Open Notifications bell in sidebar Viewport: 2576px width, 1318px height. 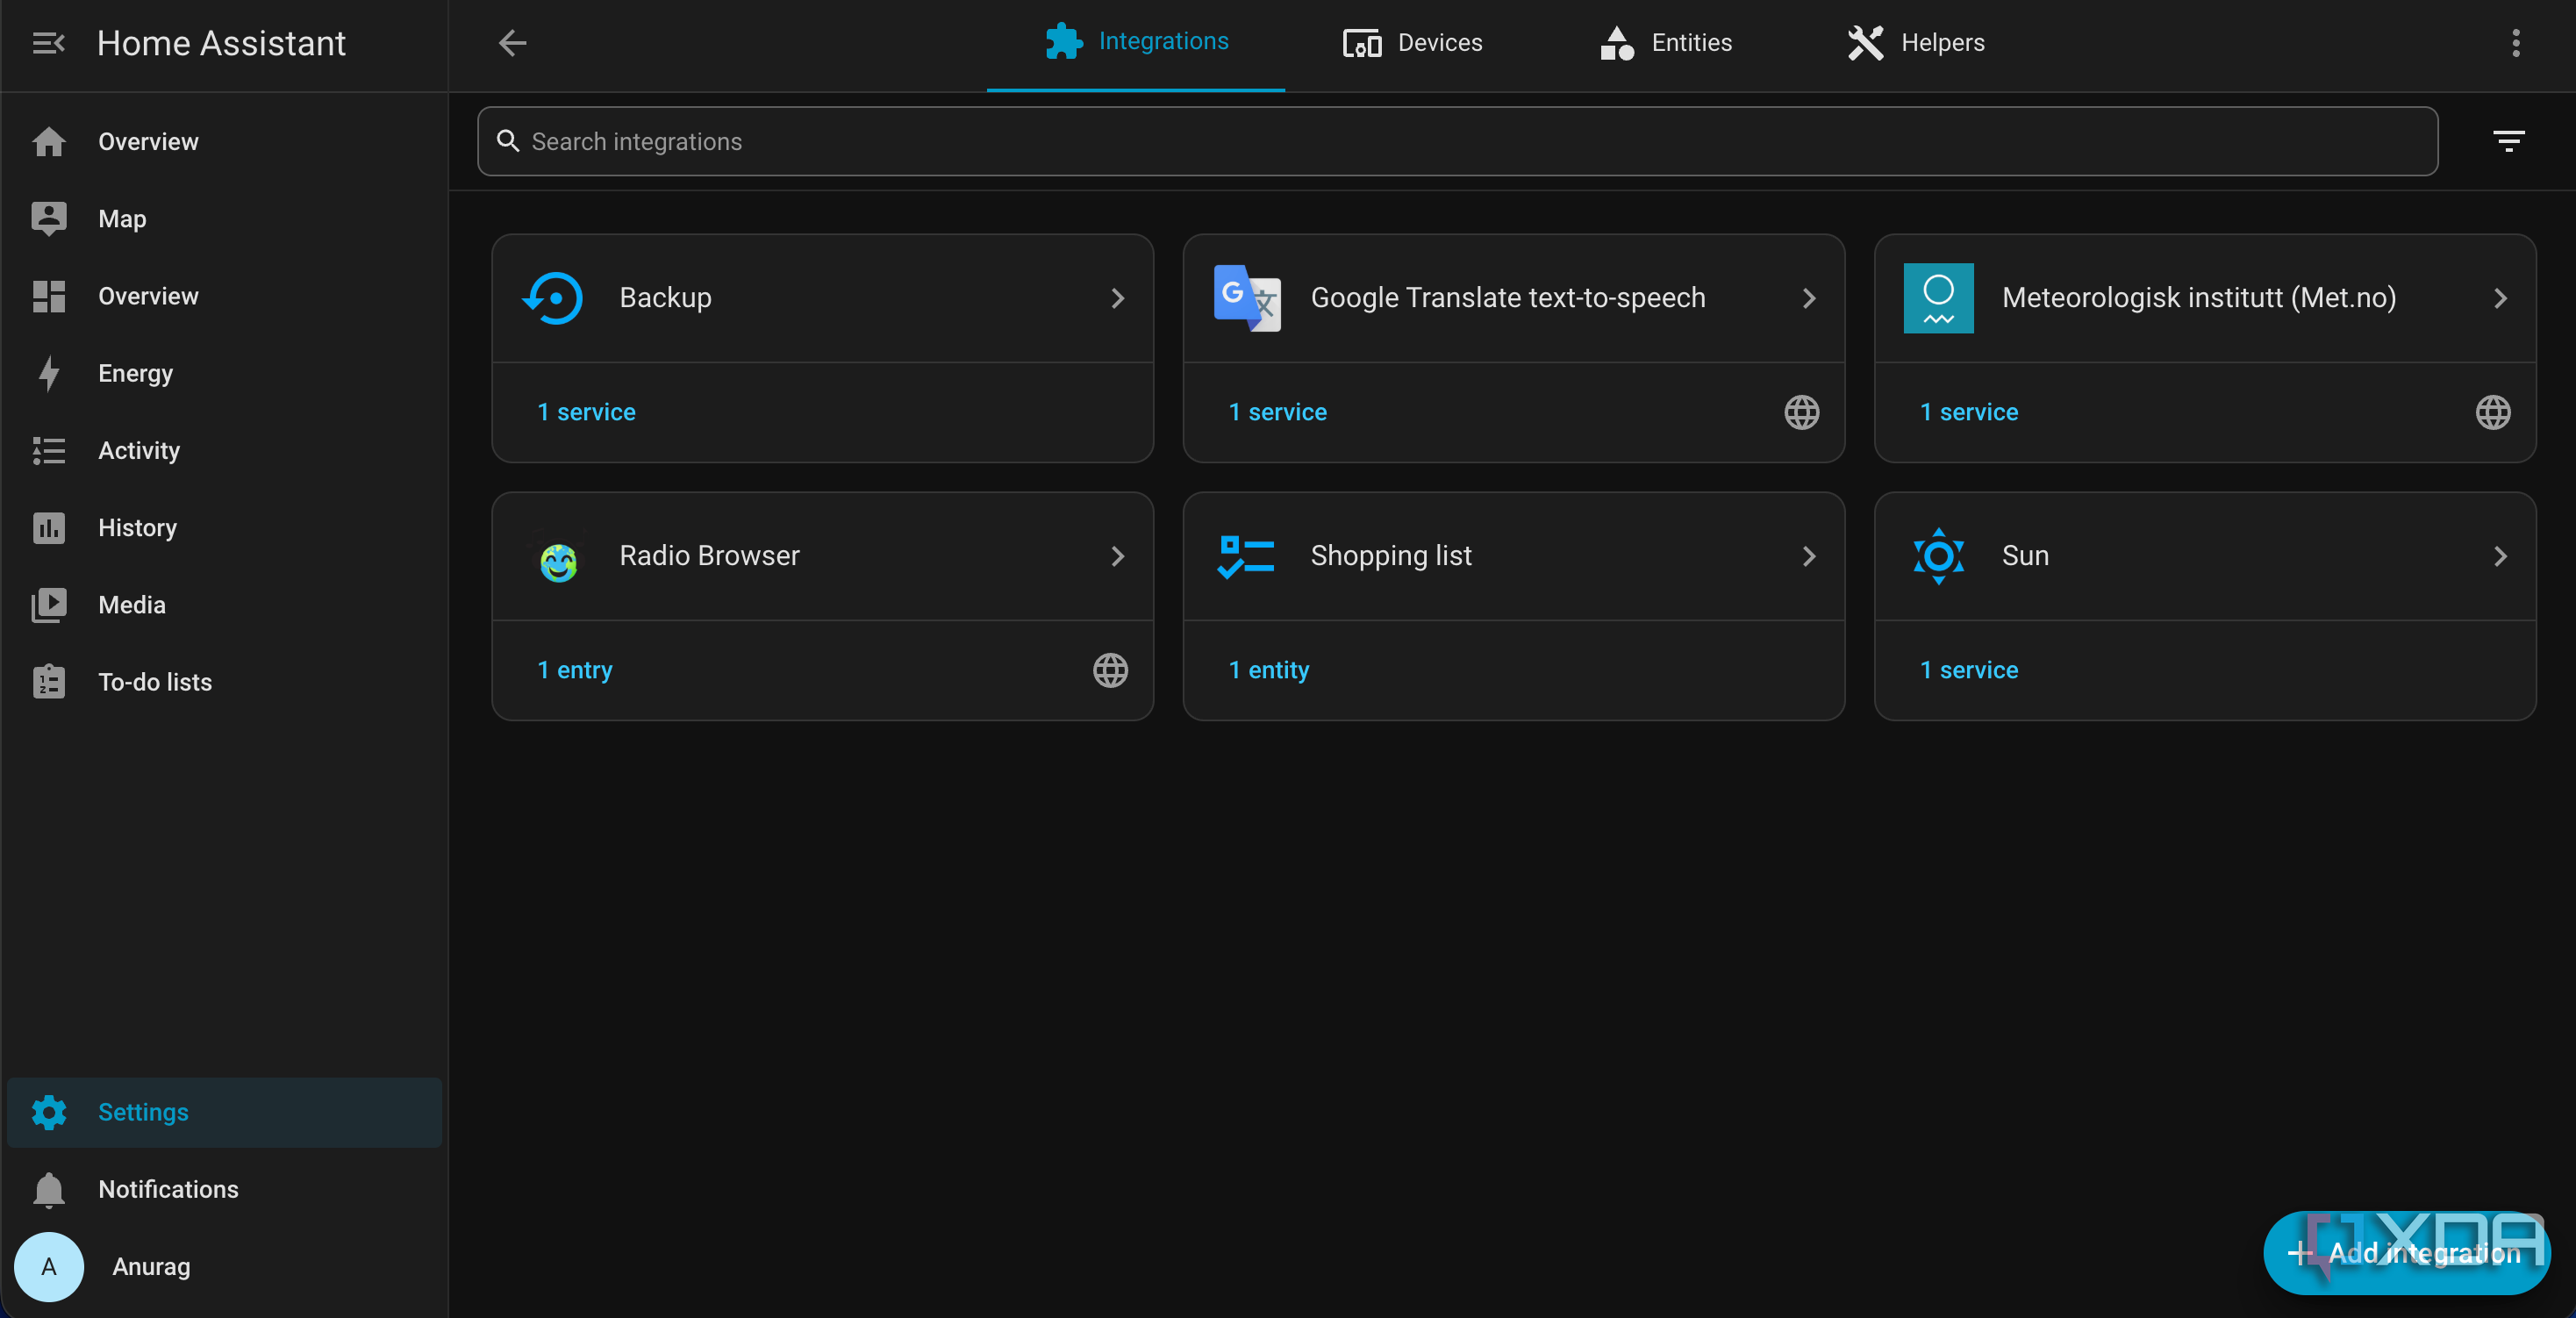coord(224,1189)
